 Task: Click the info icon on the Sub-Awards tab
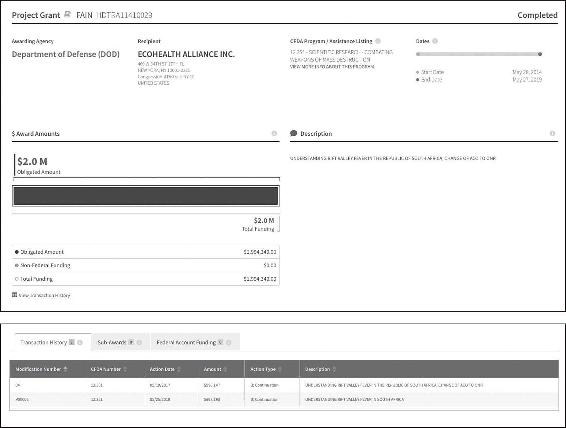(139, 342)
